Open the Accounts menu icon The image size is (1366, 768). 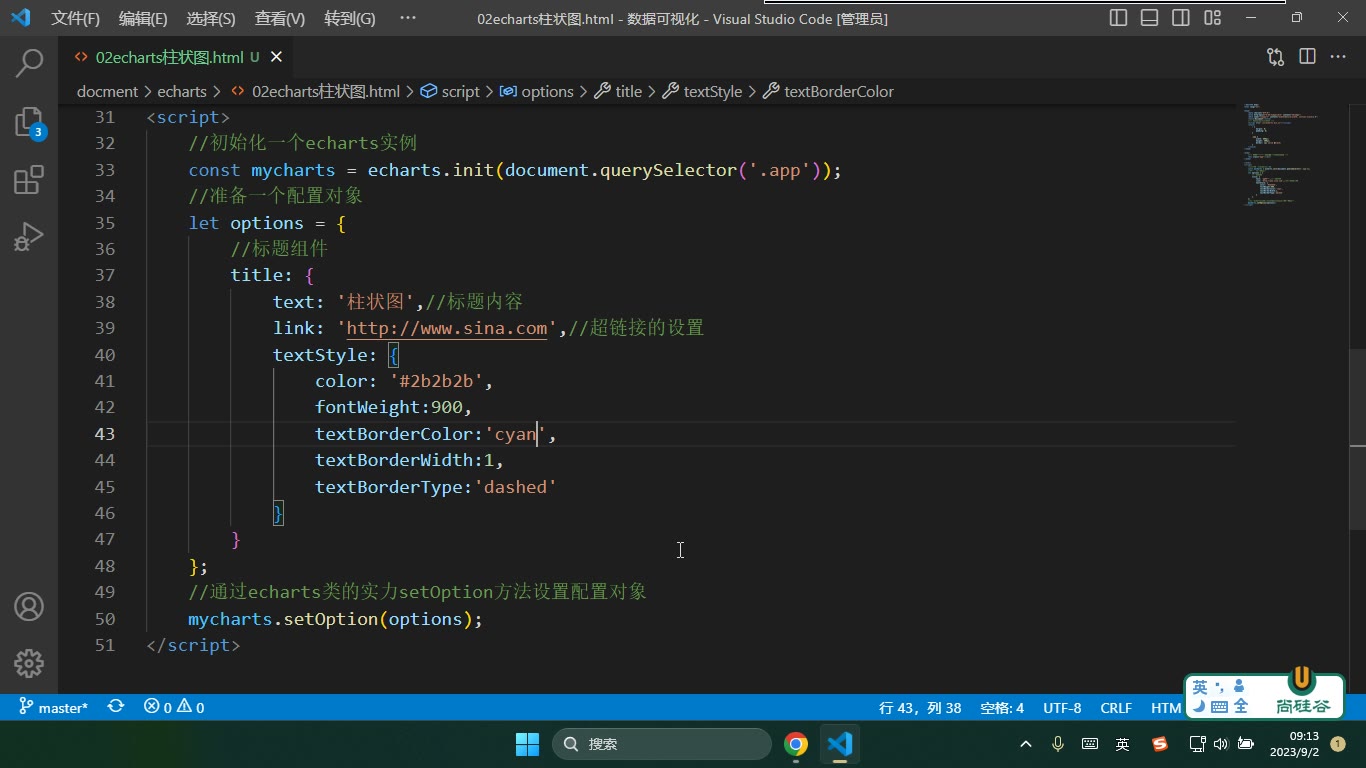click(29, 606)
